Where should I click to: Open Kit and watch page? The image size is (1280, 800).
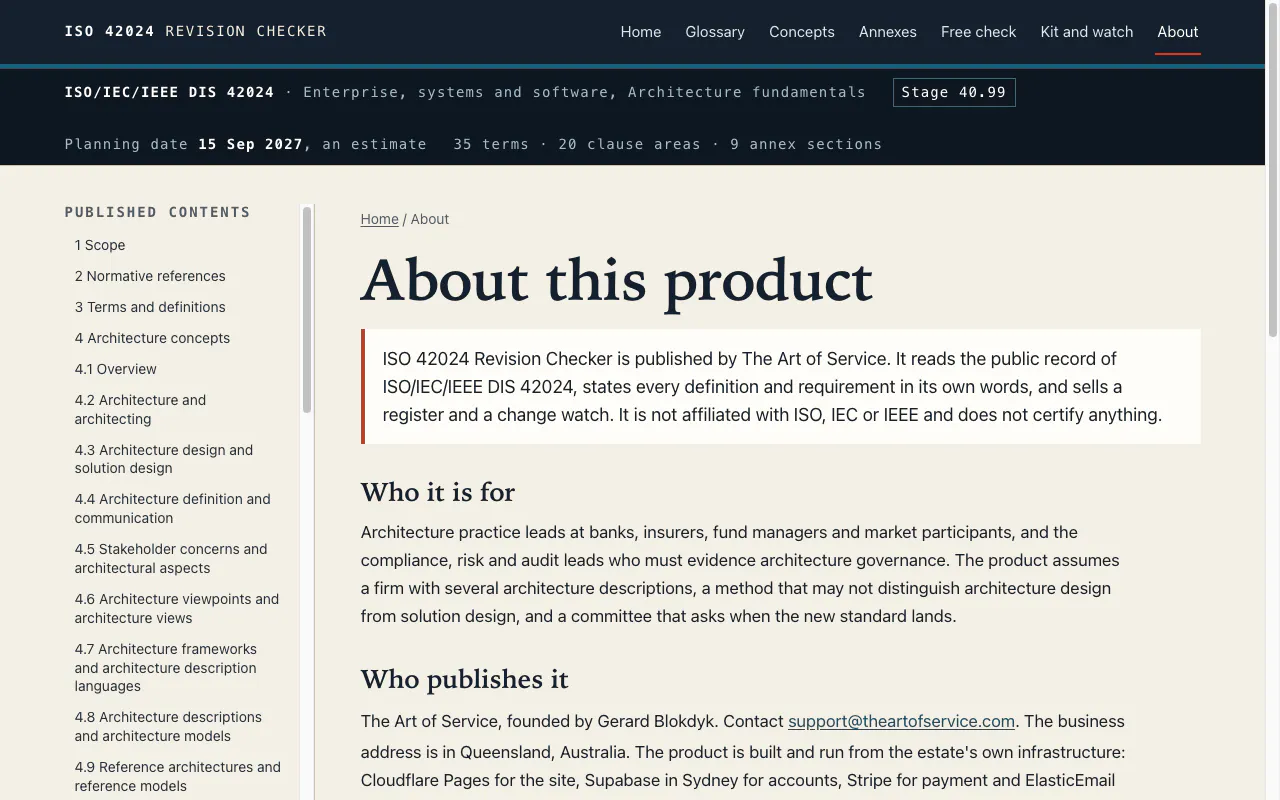[x=1087, y=32]
